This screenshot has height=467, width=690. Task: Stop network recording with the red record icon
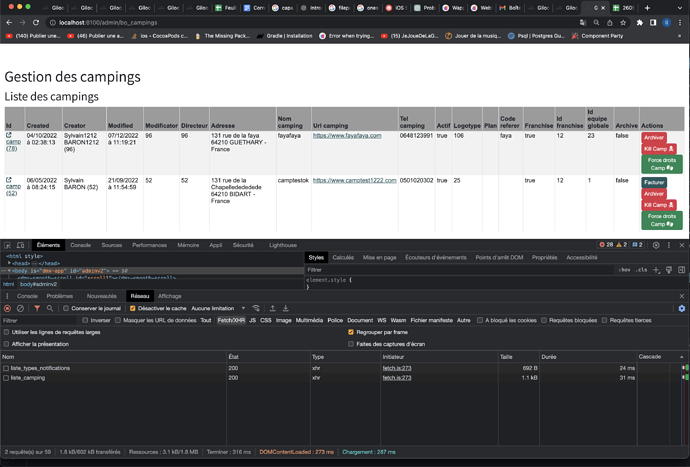point(7,309)
